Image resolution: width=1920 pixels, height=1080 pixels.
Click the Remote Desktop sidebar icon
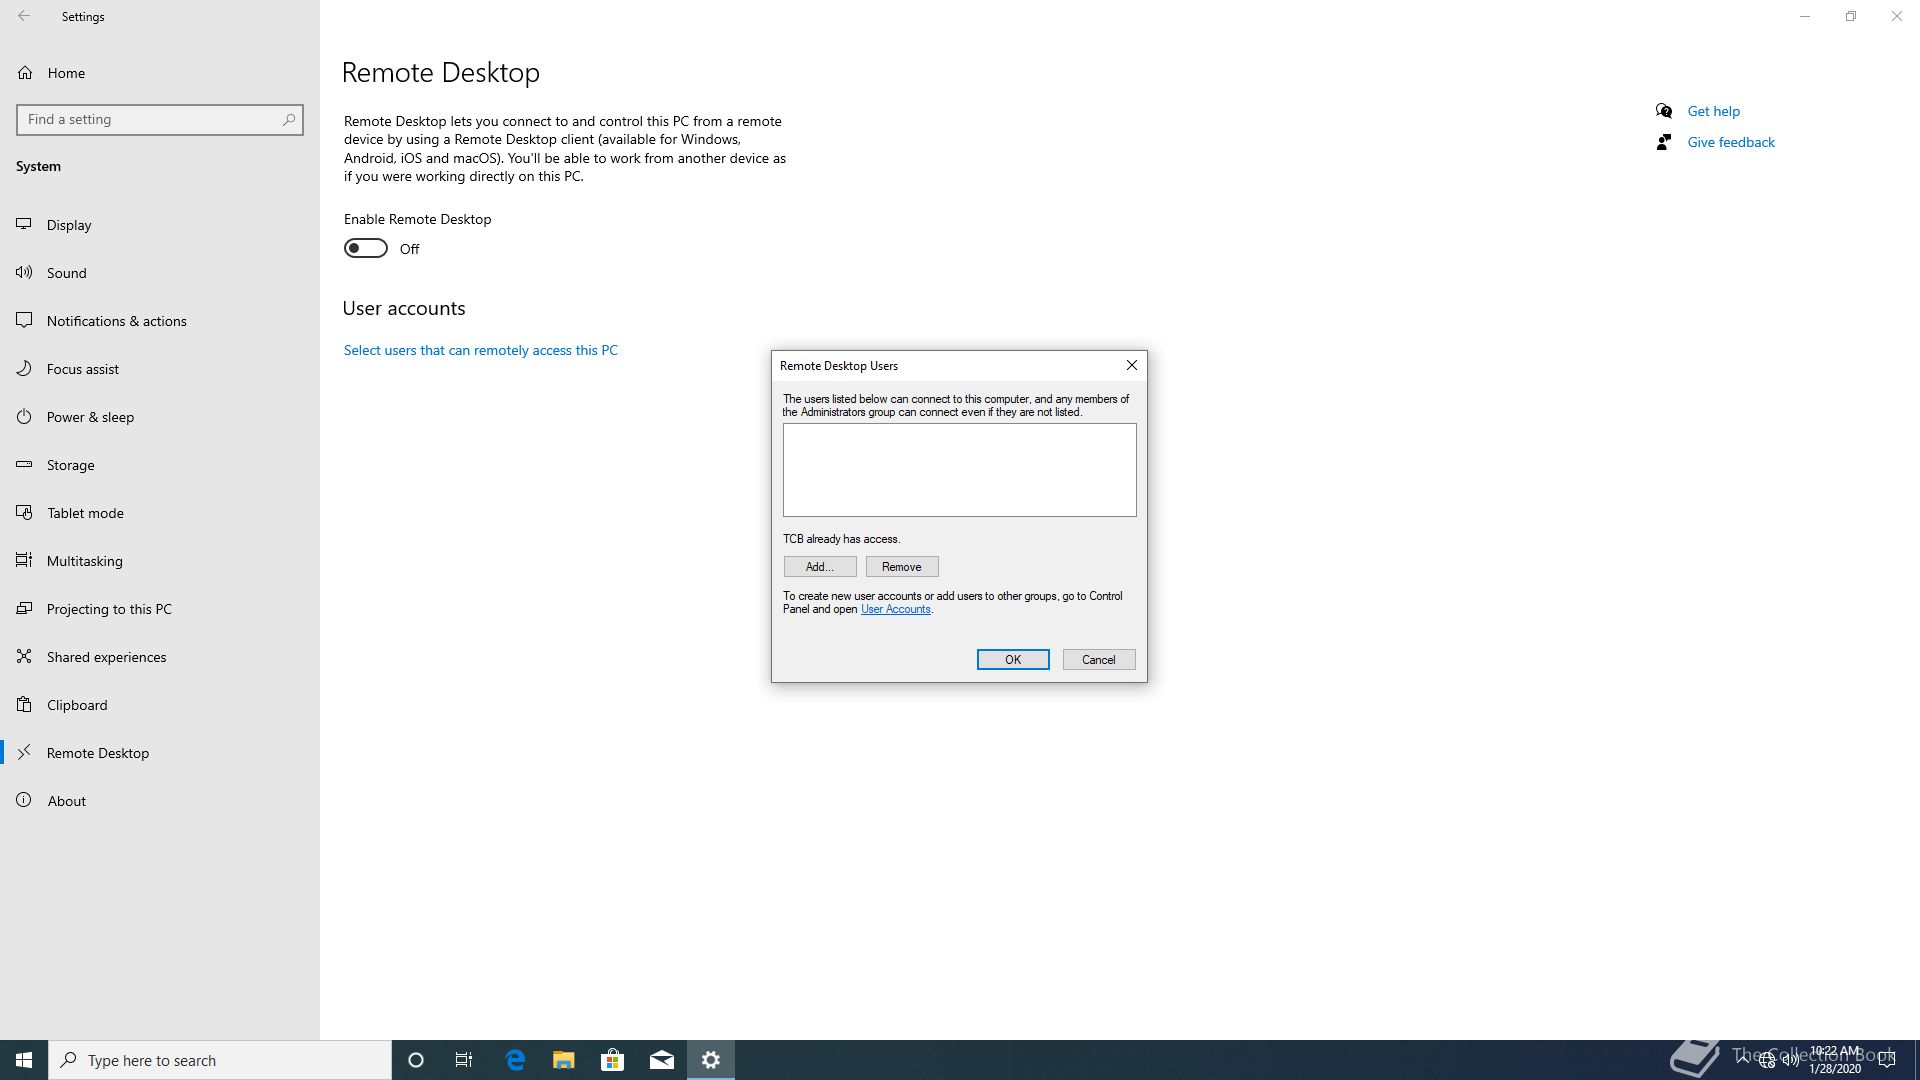click(24, 753)
